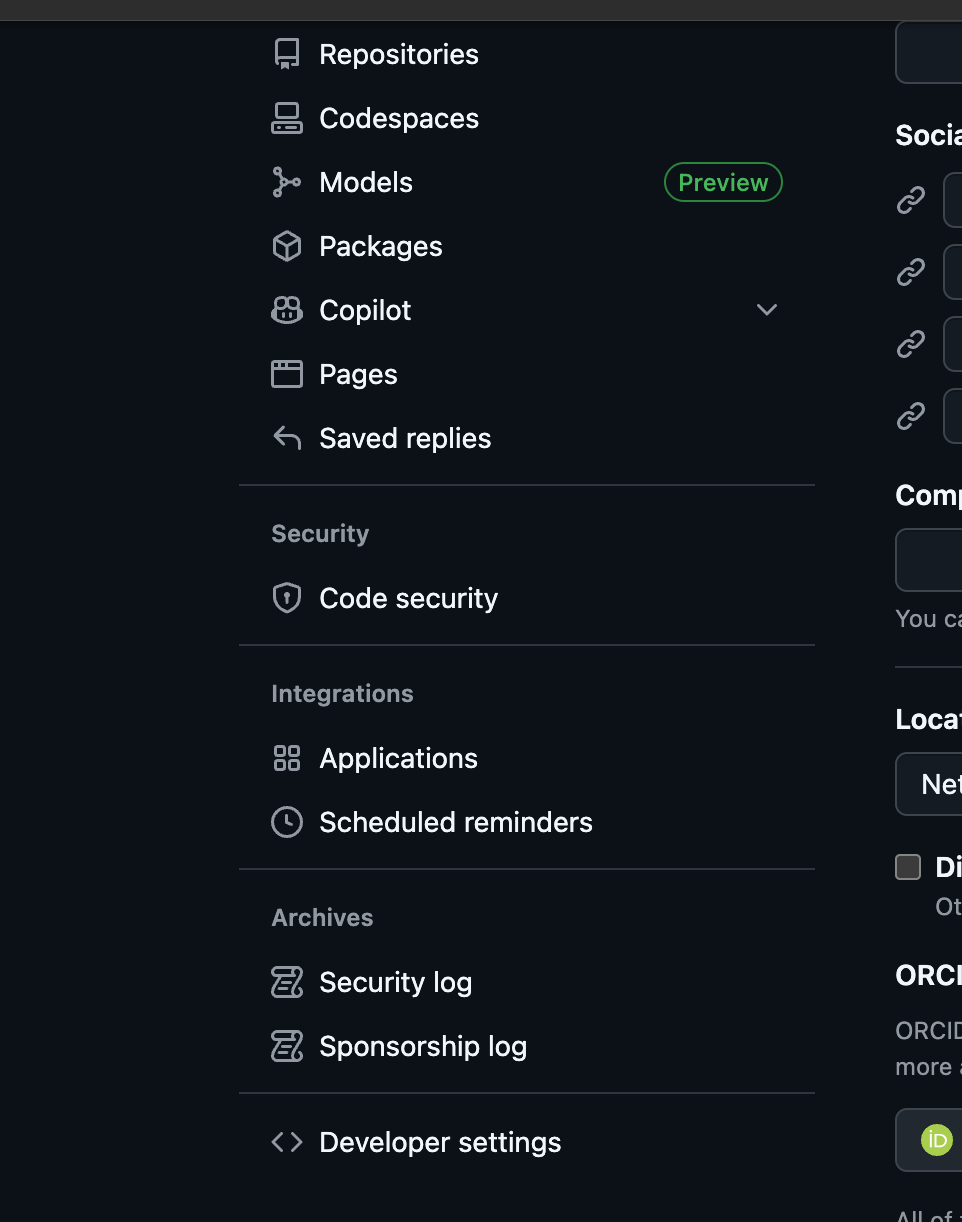The width and height of the screenshot is (962, 1222).
Task: Expand the Copilot section chevron
Action: pos(766,310)
